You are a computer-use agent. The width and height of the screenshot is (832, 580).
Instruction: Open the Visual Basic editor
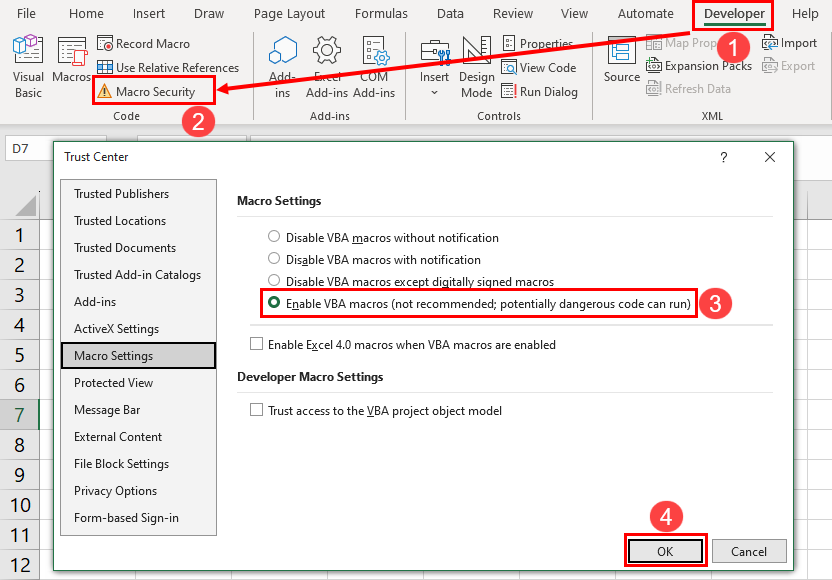(28, 66)
